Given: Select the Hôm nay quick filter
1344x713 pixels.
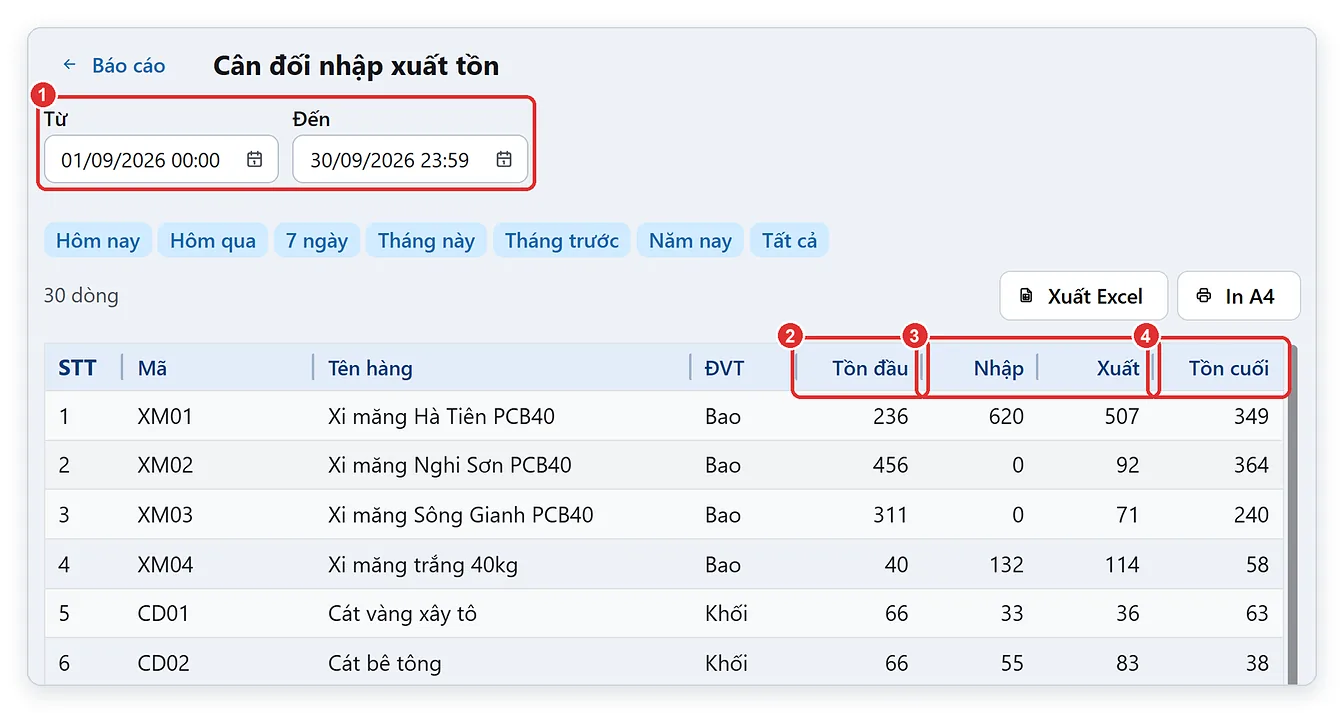Looking at the screenshot, I should point(98,240).
